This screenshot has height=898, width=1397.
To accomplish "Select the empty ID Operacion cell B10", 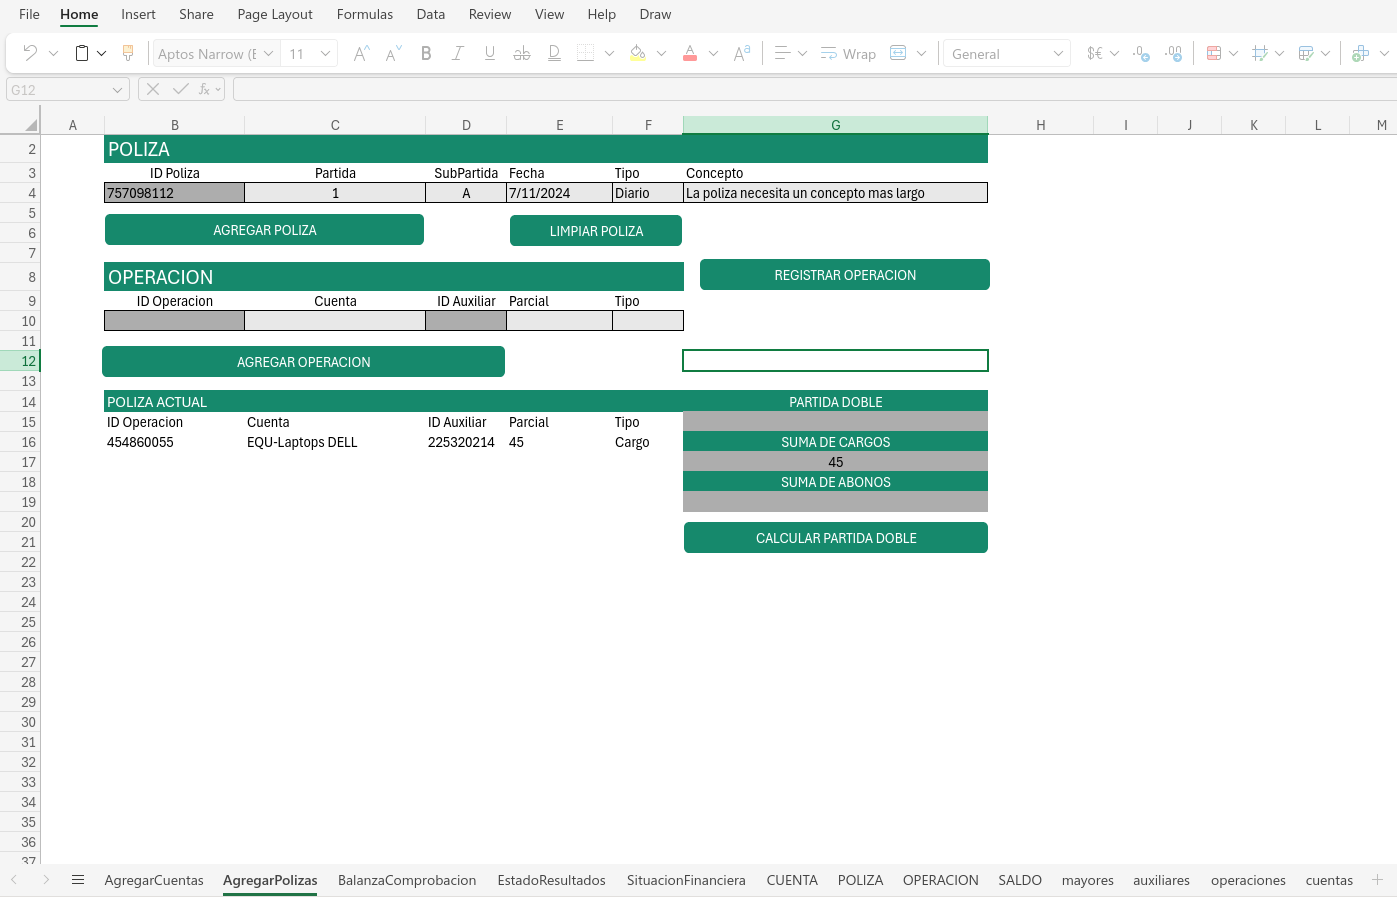I will coord(174,321).
